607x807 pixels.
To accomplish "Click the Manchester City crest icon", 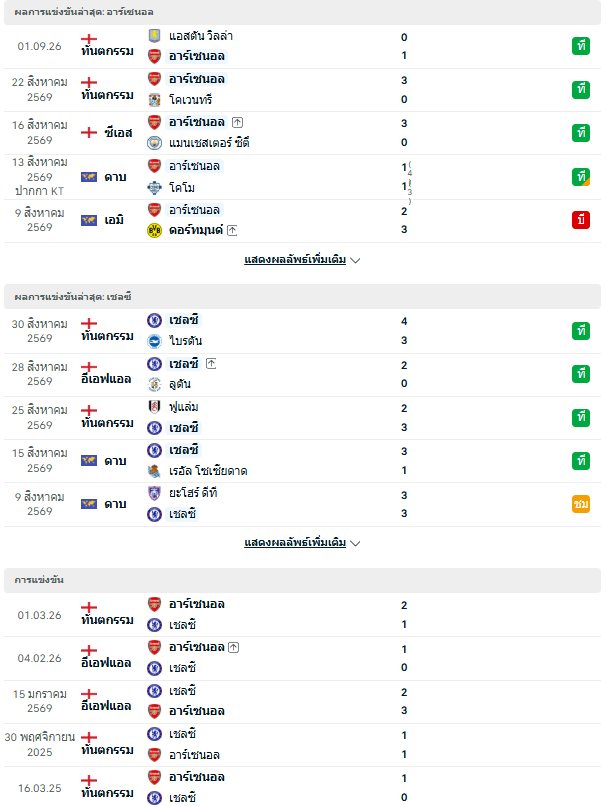I will (x=154, y=143).
